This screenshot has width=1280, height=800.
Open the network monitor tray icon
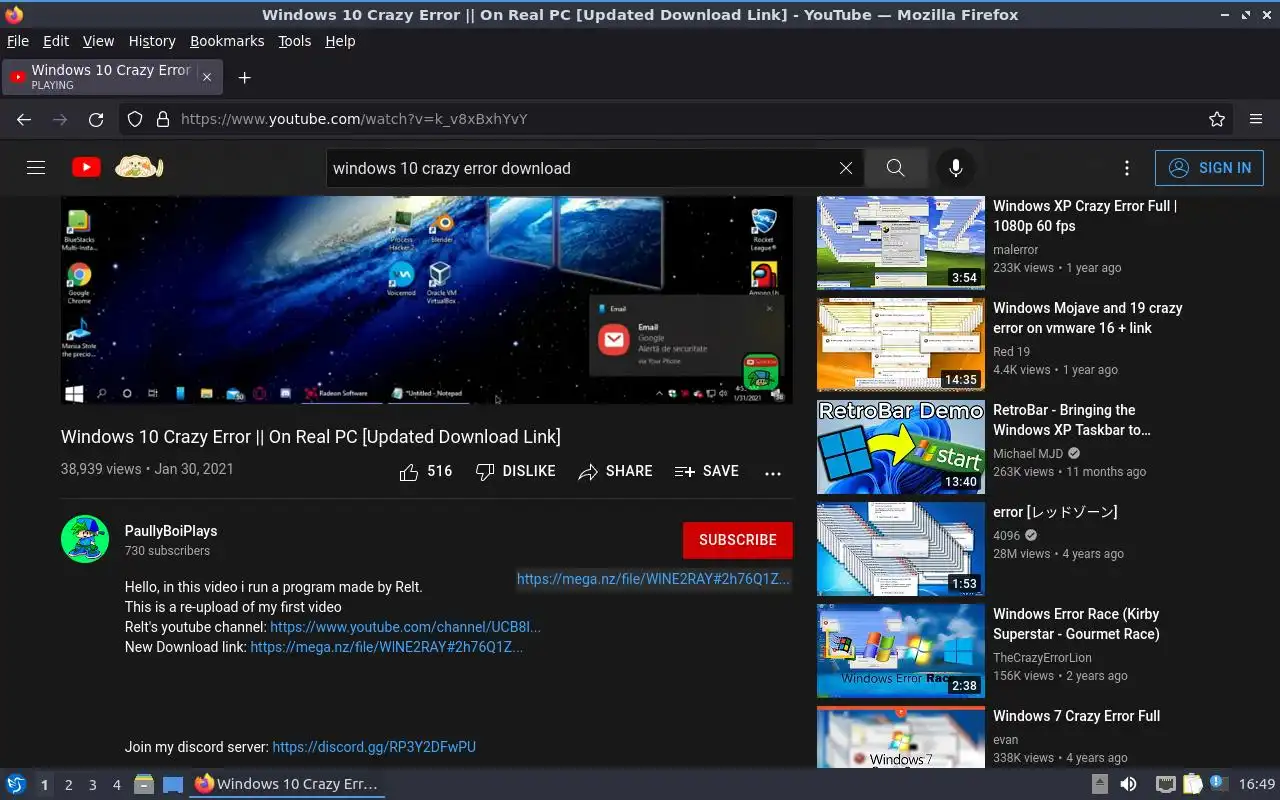coord(1166,784)
